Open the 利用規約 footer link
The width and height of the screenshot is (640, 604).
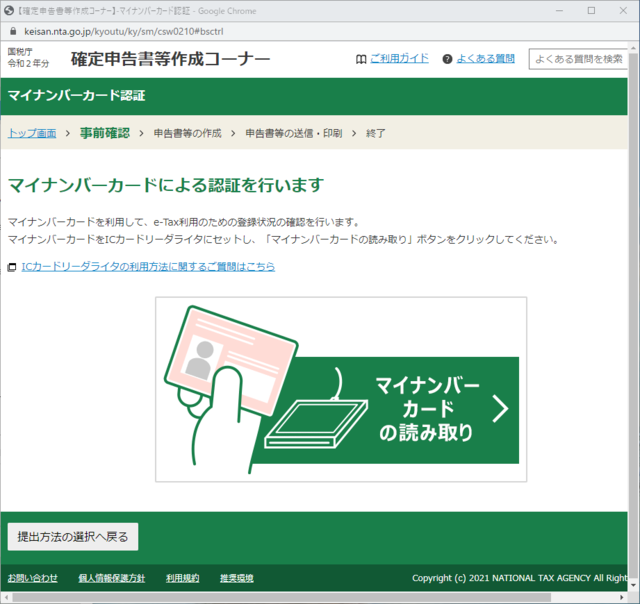[x=182, y=578]
